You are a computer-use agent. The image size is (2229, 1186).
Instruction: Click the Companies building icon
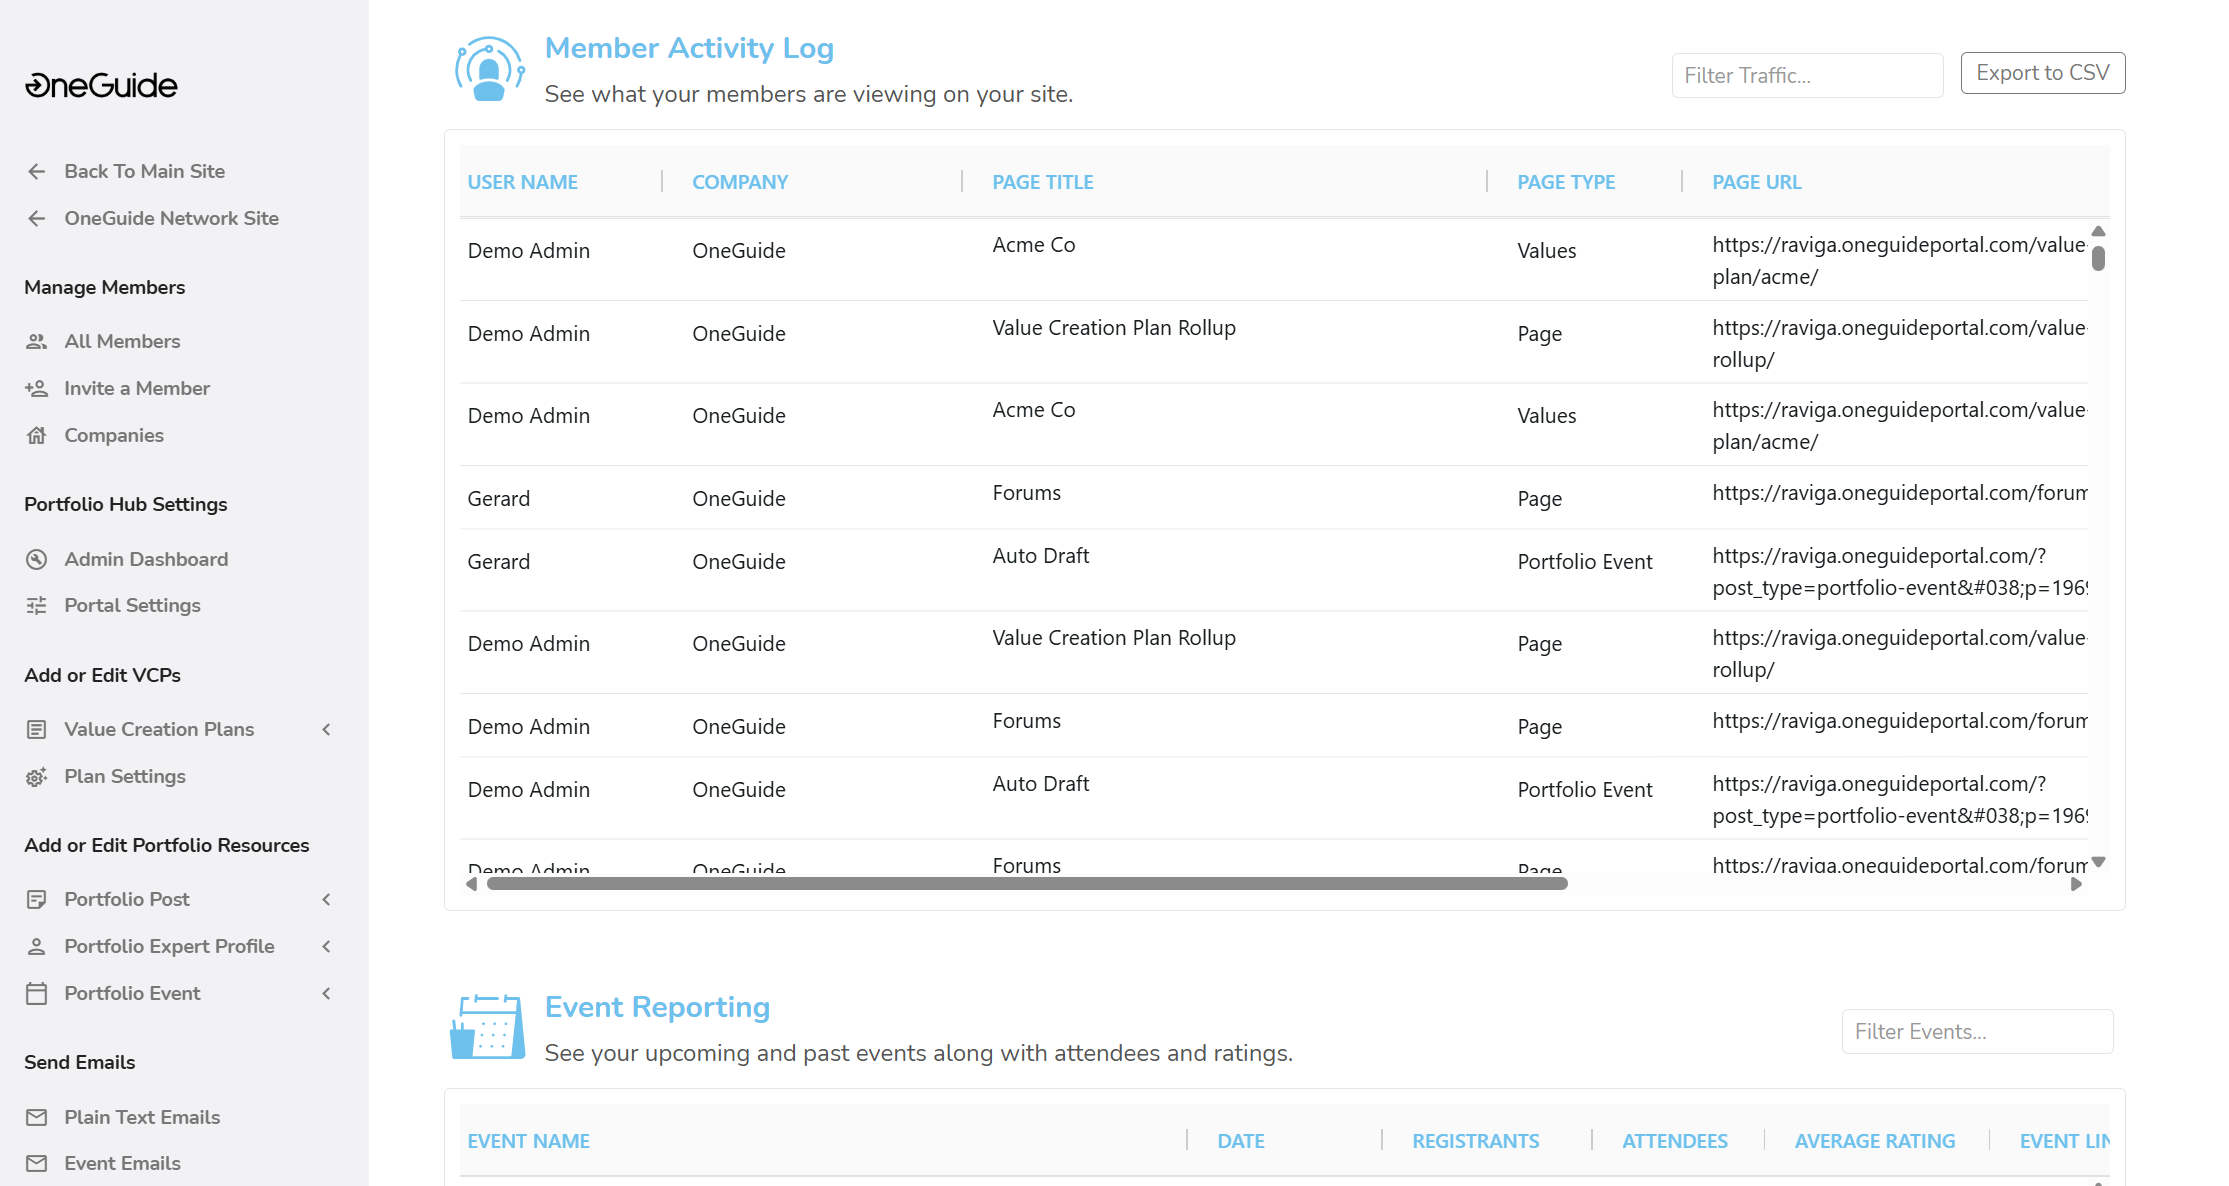point(37,435)
